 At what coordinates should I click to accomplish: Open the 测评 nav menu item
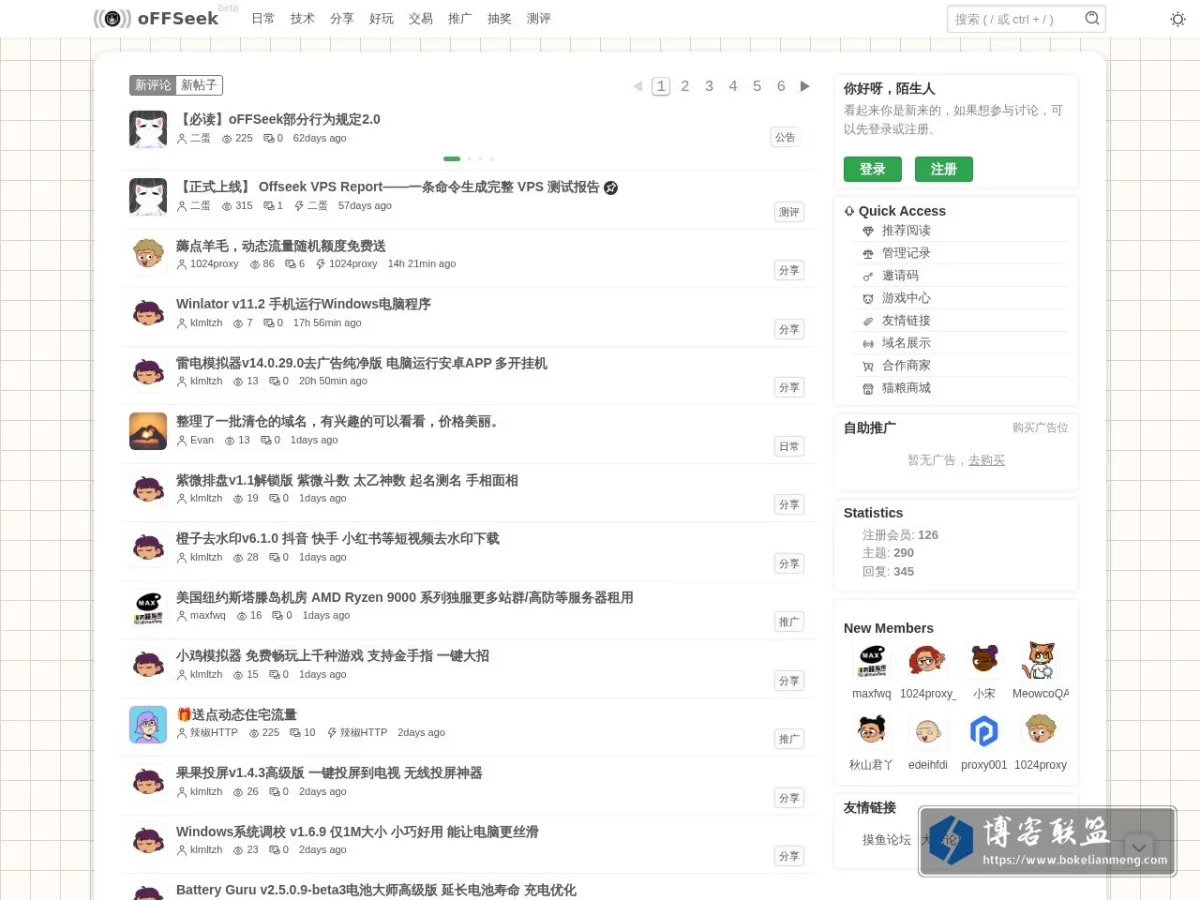539,19
